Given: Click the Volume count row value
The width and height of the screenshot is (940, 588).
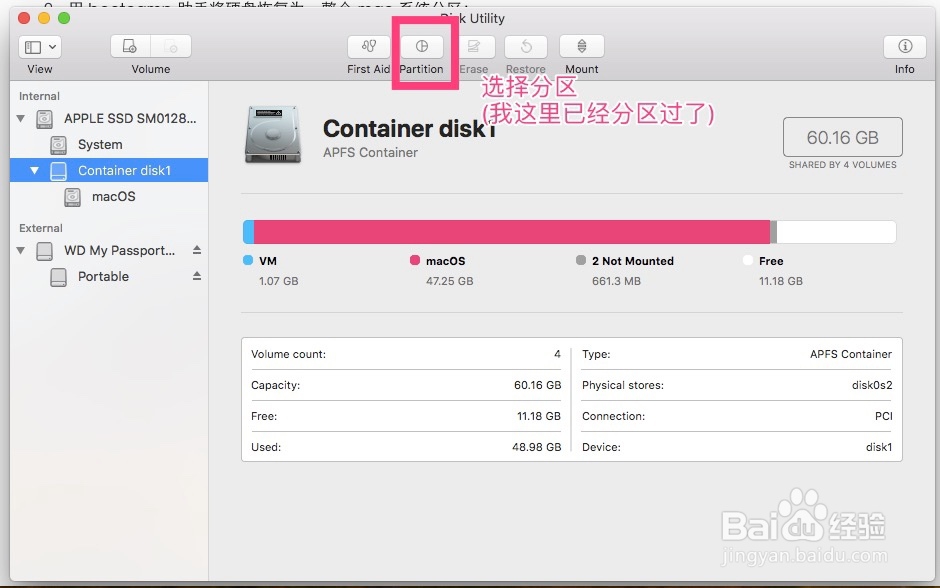Looking at the screenshot, I should pyautogui.click(x=558, y=354).
